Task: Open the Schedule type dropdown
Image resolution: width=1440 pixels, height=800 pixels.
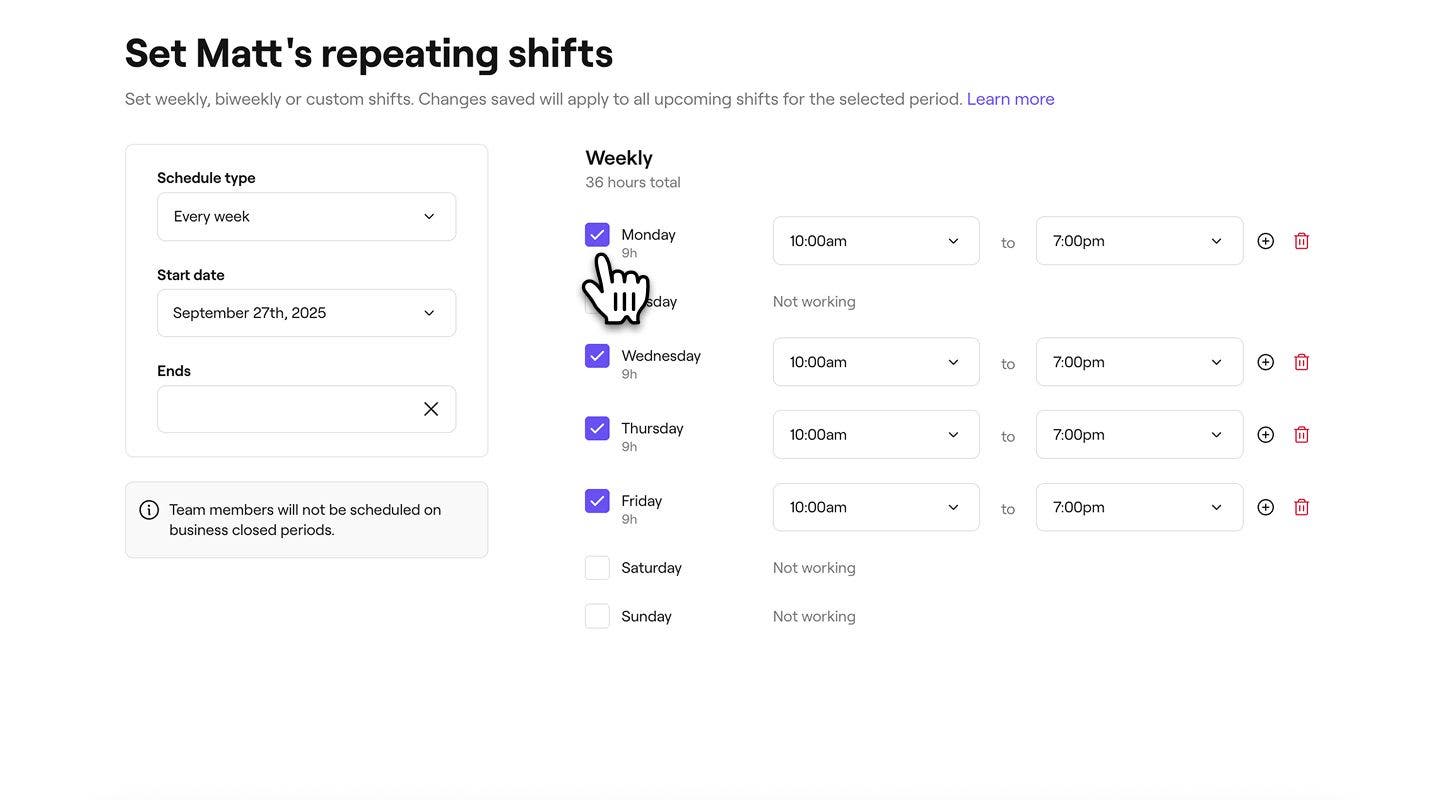Action: coord(306,217)
